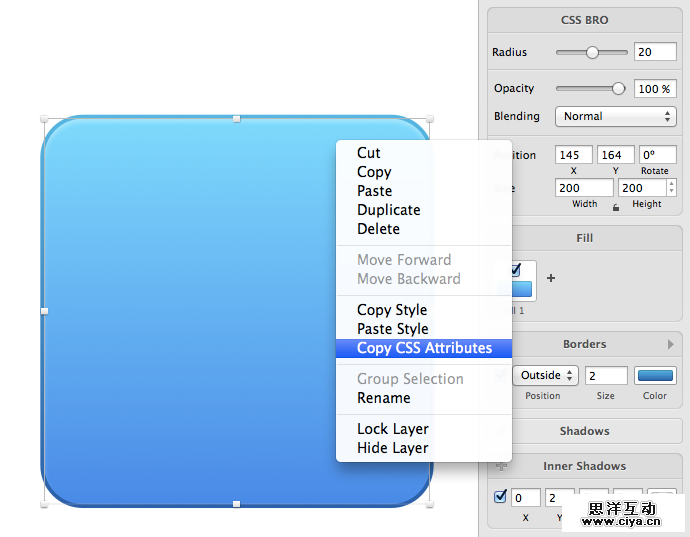The width and height of the screenshot is (690, 537).
Task: Select Copy CSS Attributes
Action: 424,348
